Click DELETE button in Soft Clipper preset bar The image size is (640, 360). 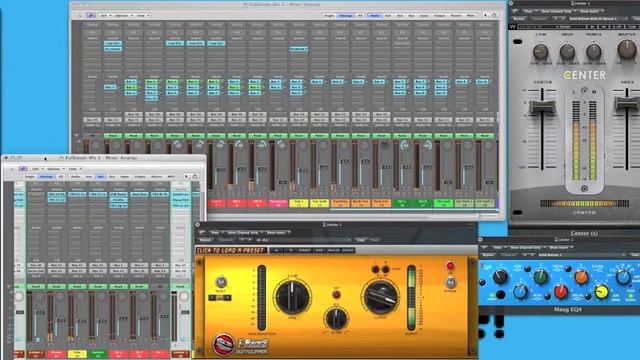348,250
